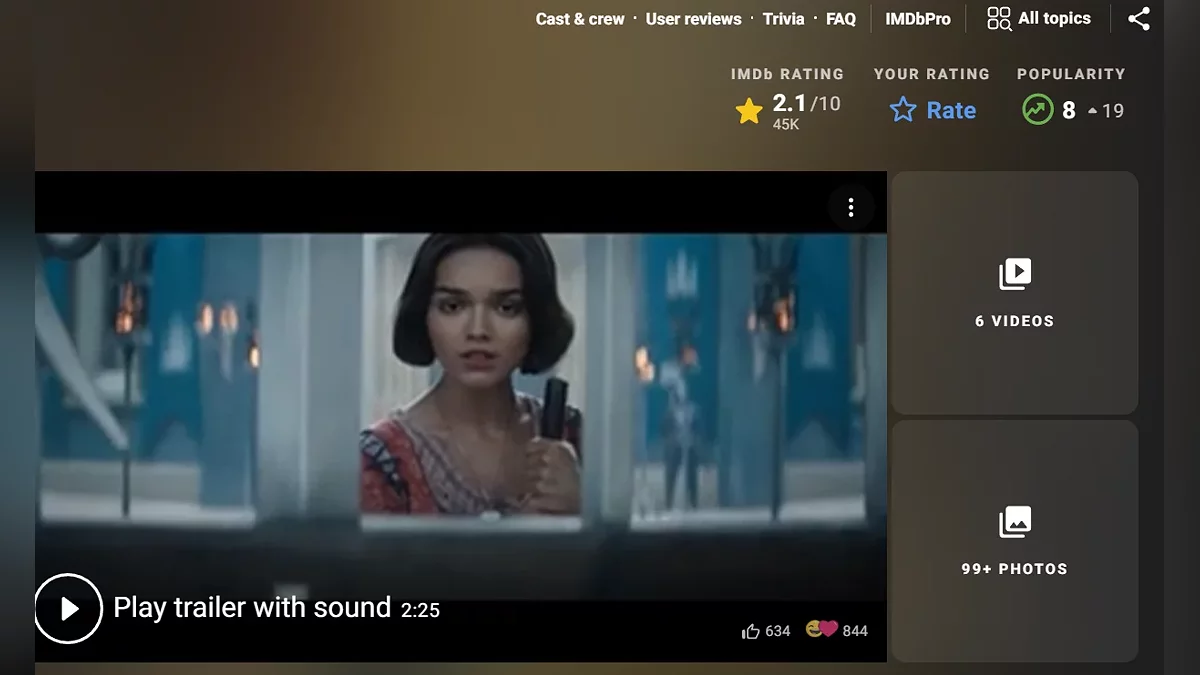The image size is (1200, 675).
Task: Open the FAQ page
Action: (x=840, y=19)
